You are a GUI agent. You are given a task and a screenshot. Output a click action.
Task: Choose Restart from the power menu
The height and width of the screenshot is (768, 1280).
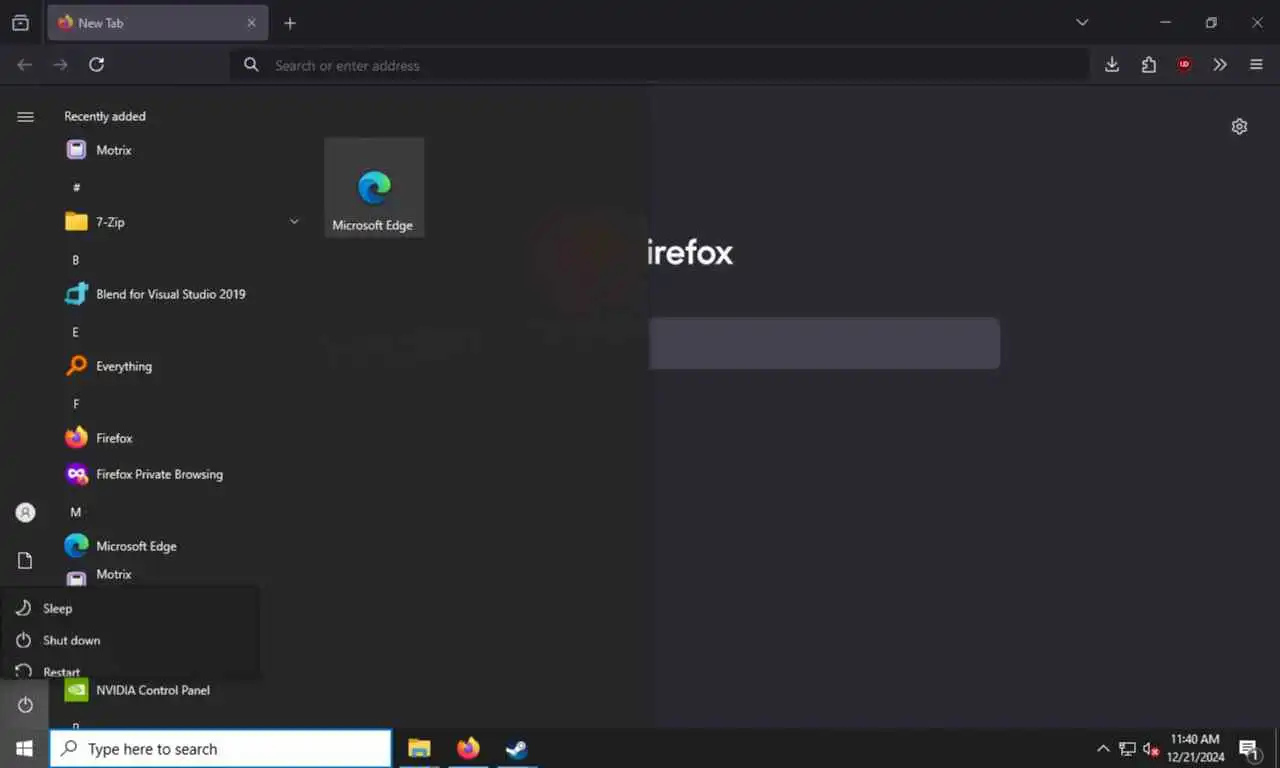click(130, 670)
